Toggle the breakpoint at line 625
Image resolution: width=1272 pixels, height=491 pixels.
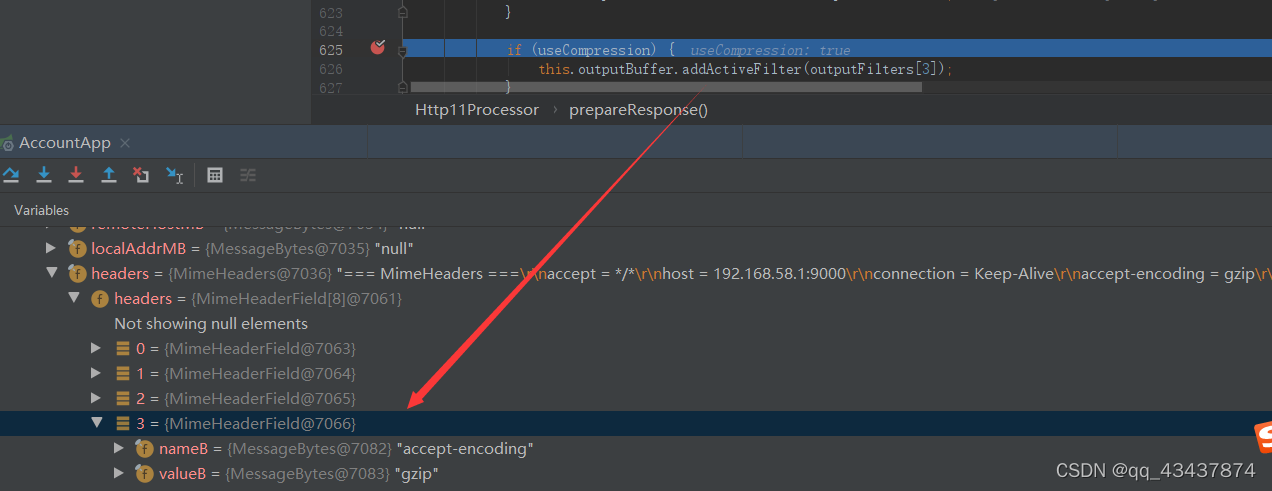point(378,47)
